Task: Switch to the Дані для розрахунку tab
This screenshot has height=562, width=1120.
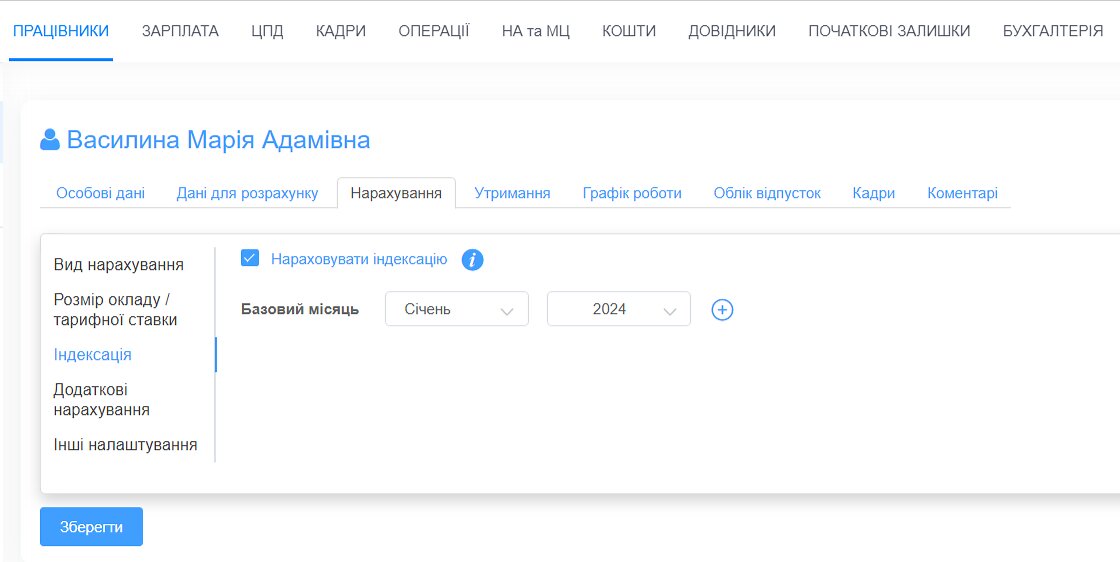Action: click(x=247, y=193)
